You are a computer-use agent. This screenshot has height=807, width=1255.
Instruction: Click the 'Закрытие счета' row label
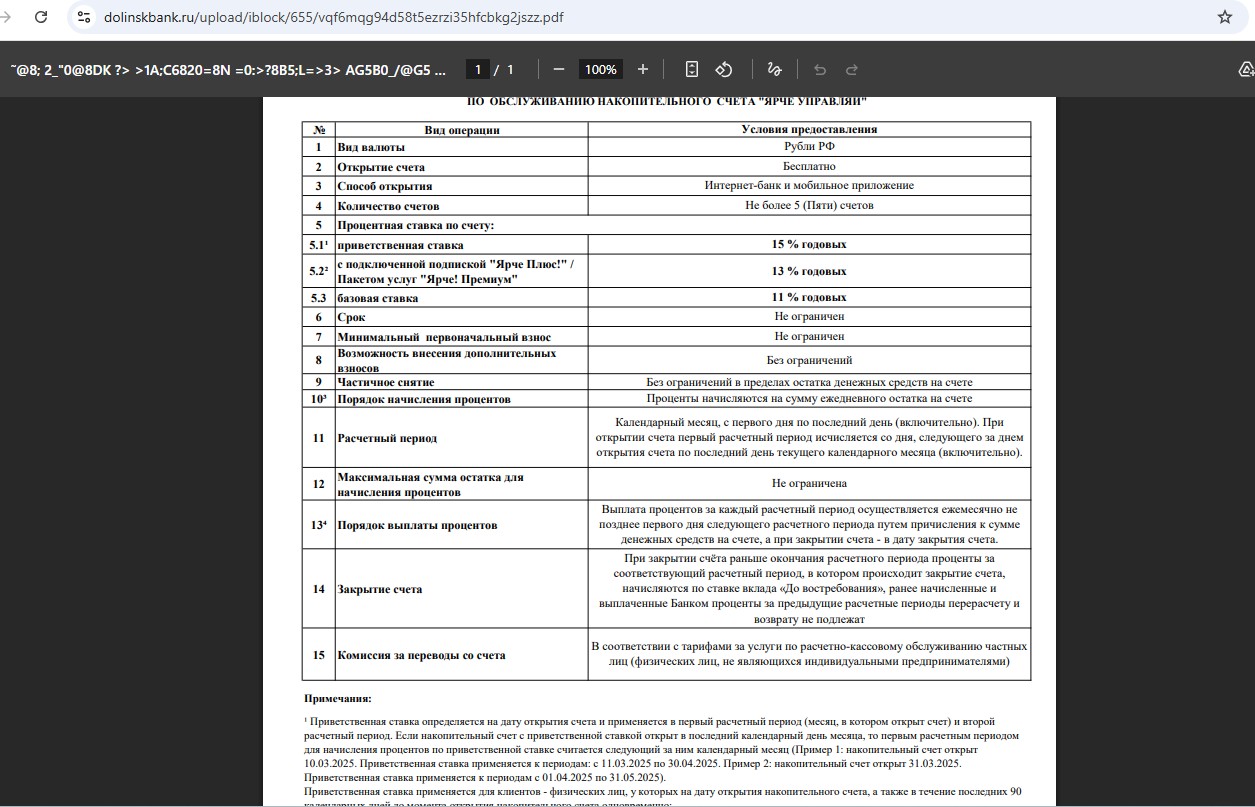pyautogui.click(x=380, y=589)
